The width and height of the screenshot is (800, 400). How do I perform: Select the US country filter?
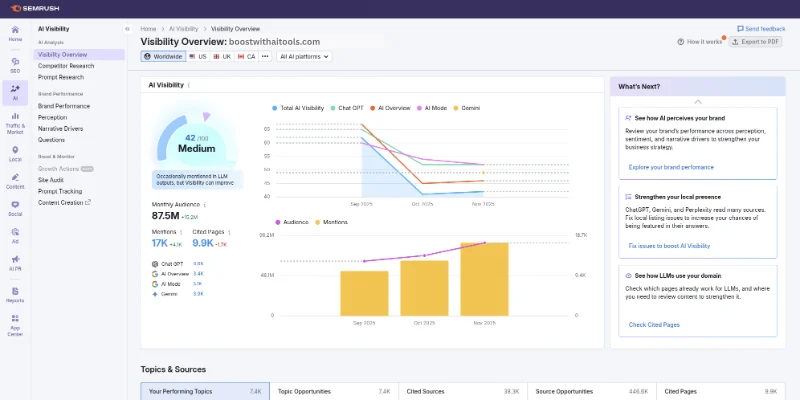coord(197,57)
